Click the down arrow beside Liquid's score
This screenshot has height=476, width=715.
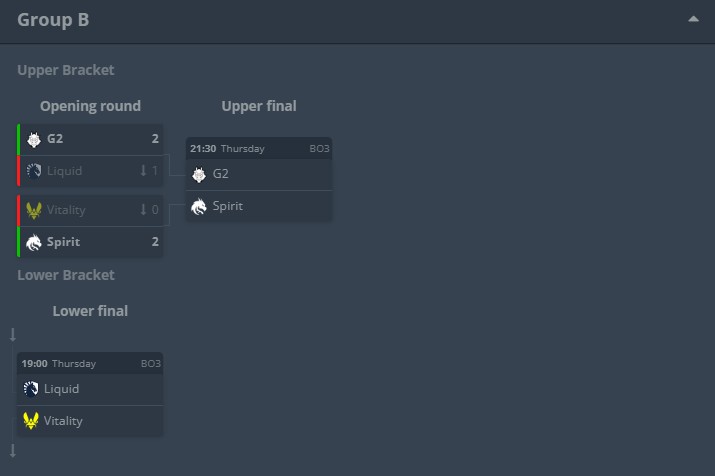click(x=143, y=171)
